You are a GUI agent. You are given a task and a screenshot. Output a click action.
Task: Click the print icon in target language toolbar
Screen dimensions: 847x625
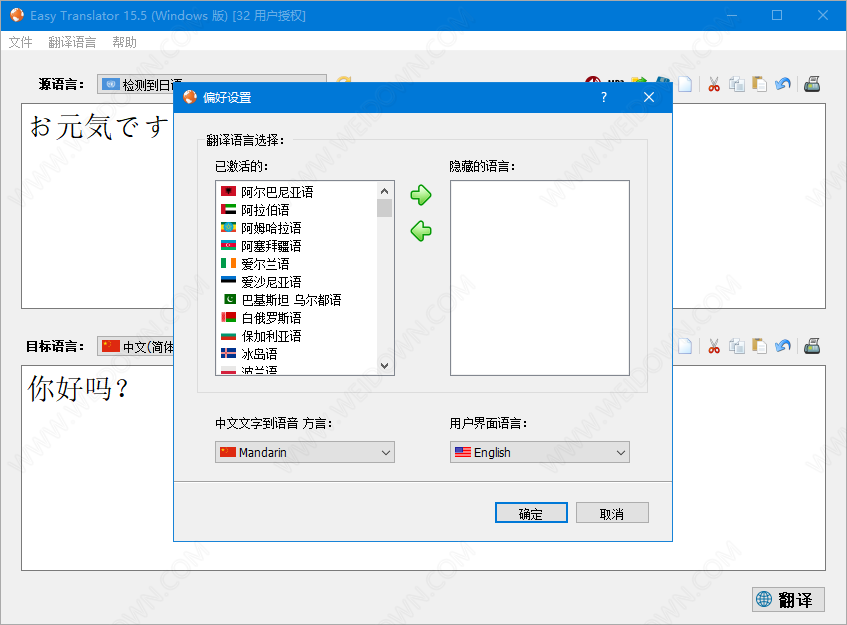813,346
